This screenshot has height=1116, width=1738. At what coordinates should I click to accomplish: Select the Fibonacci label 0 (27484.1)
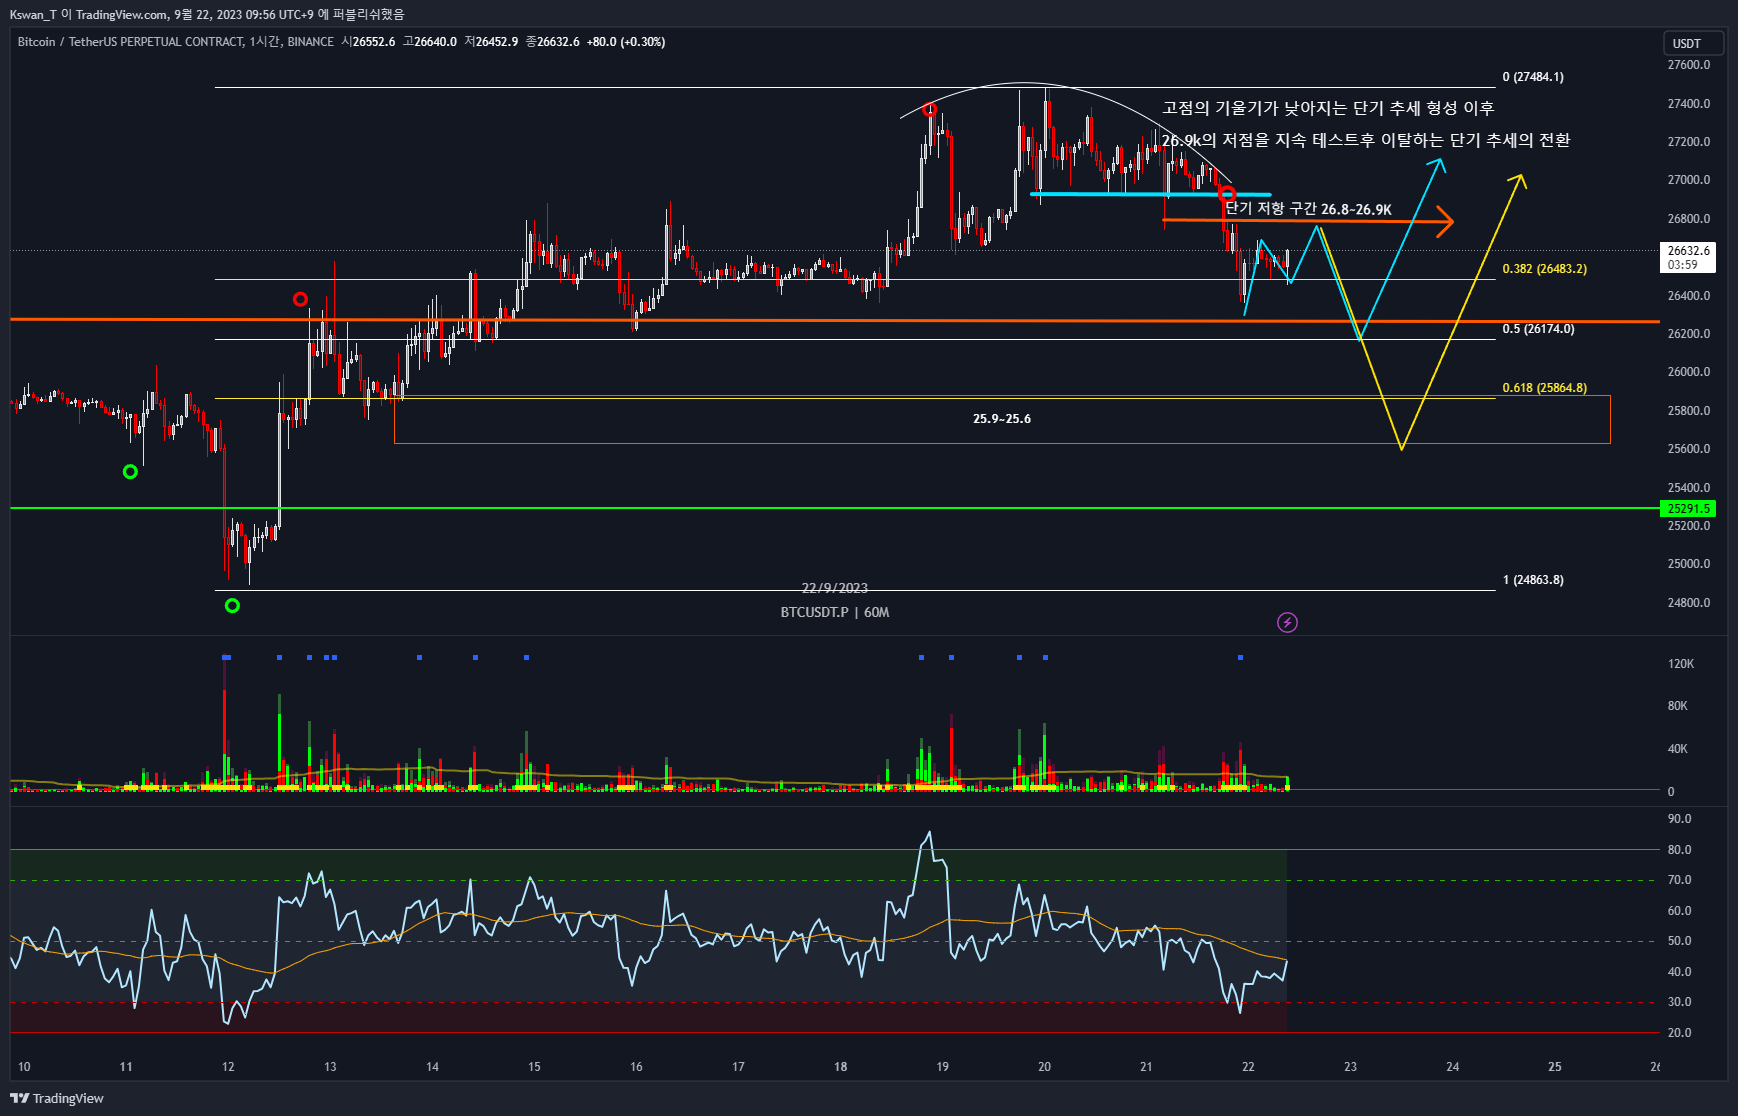(x=1533, y=77)
